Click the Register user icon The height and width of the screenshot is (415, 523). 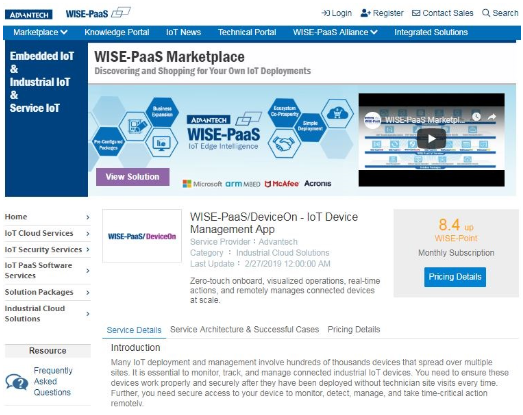pyautogui.click(x=365, y=13)
